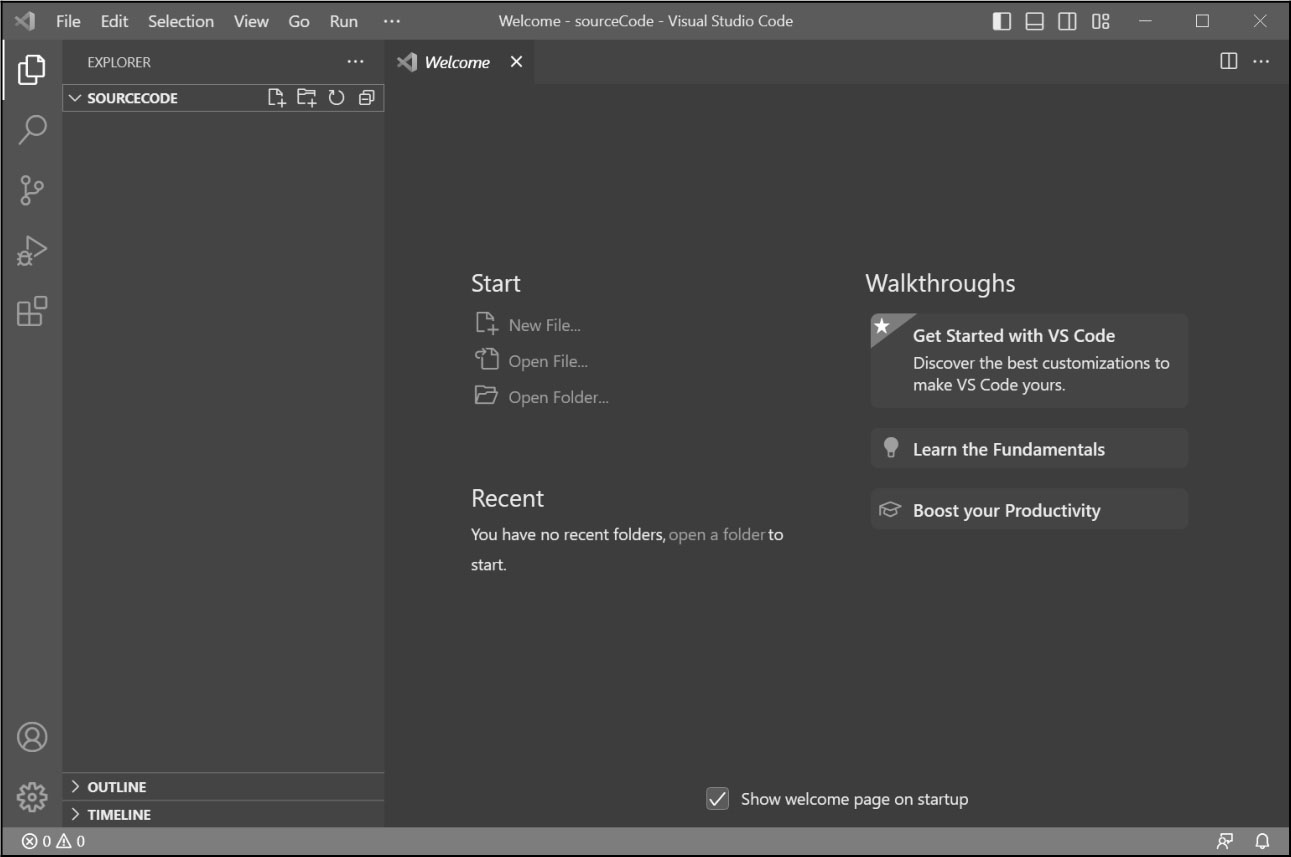Toggle the bottom panel layout icon

1035,21
